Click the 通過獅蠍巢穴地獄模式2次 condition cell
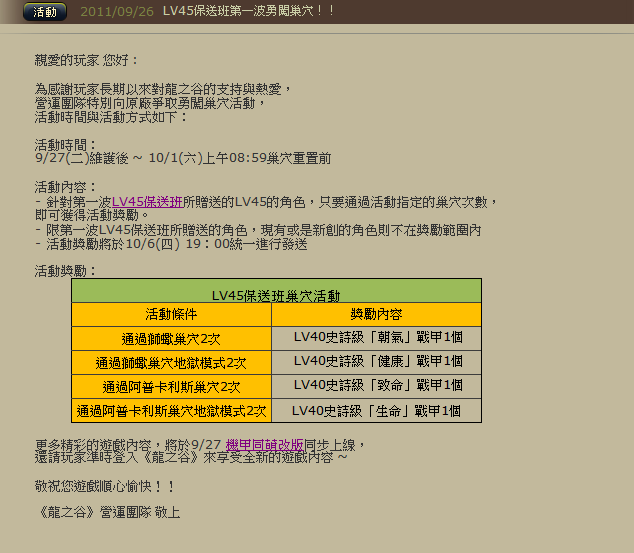 point(171,362)
